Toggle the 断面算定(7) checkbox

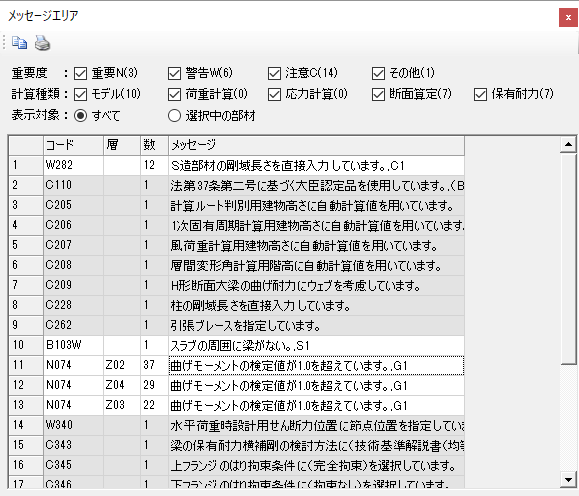[x=378, y=95]
